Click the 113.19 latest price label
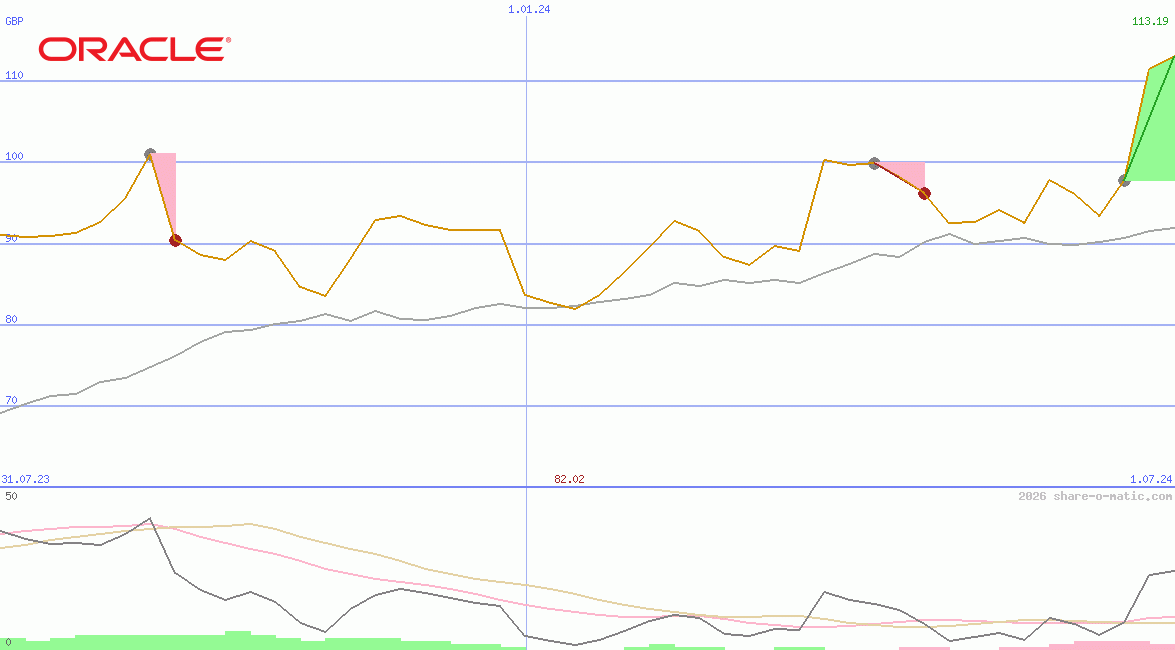This screenshot has width=1175, height=650. click(1150, 21)
